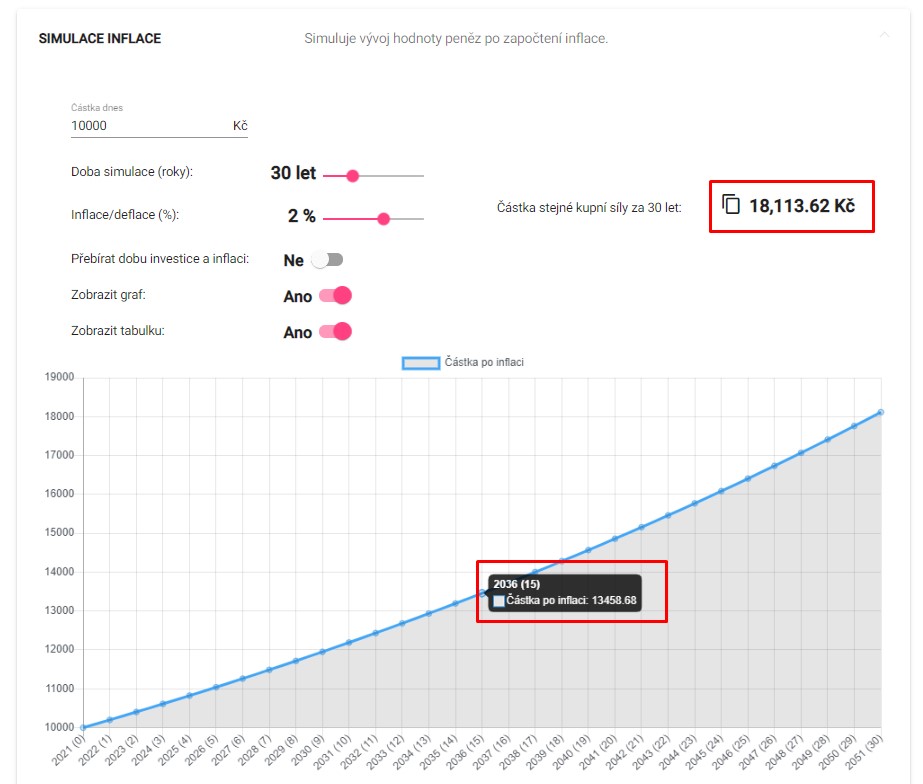Click the Doba simulace slider handle

pos(352,176)
